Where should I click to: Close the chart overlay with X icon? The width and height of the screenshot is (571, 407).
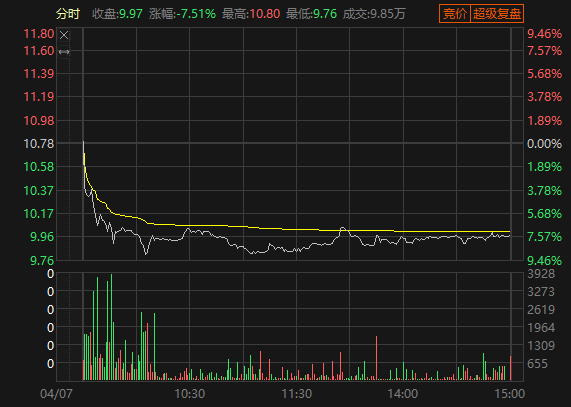[x=64, y=35]
